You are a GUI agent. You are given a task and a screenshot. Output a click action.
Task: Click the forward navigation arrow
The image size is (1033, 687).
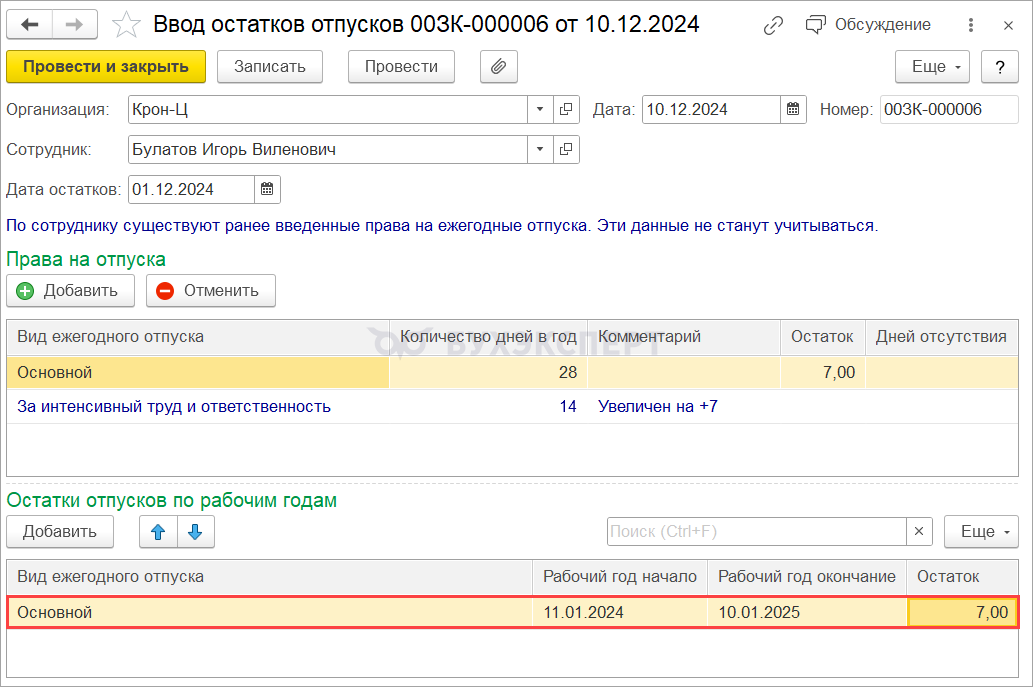(75, 24)
